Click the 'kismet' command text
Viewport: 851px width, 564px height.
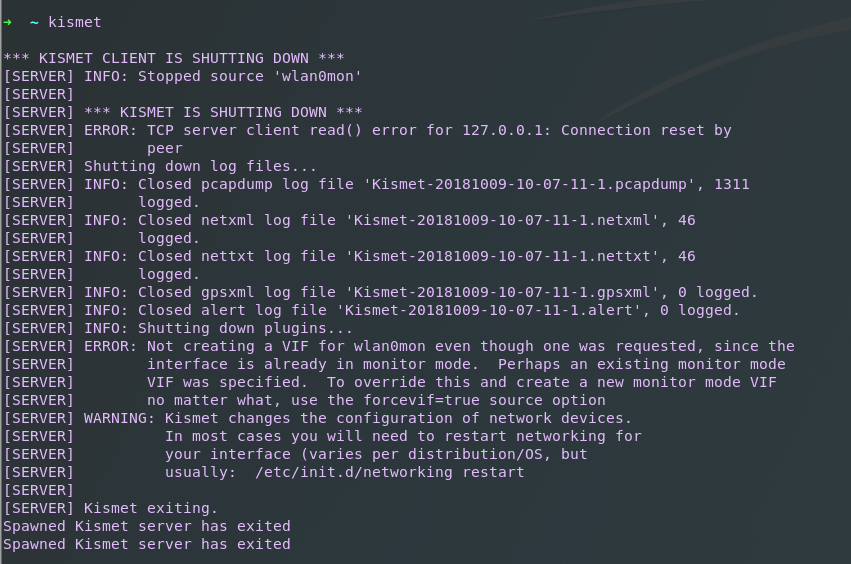(75, 22)
